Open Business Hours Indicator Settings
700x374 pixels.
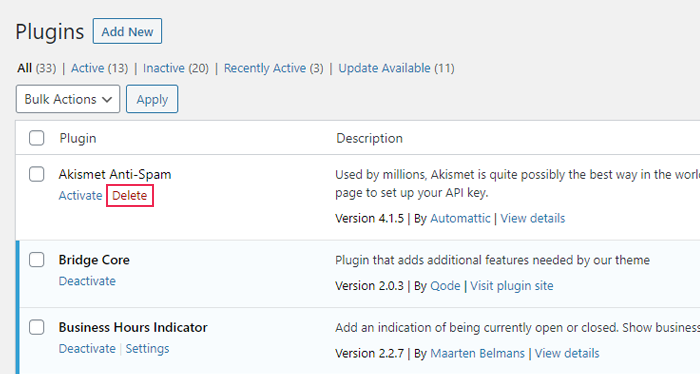coord(147,349)
